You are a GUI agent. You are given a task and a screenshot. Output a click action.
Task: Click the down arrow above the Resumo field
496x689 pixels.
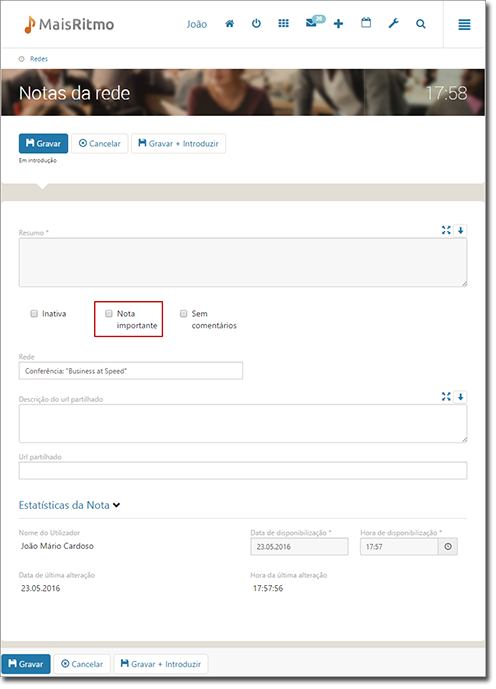coord(460,230)
